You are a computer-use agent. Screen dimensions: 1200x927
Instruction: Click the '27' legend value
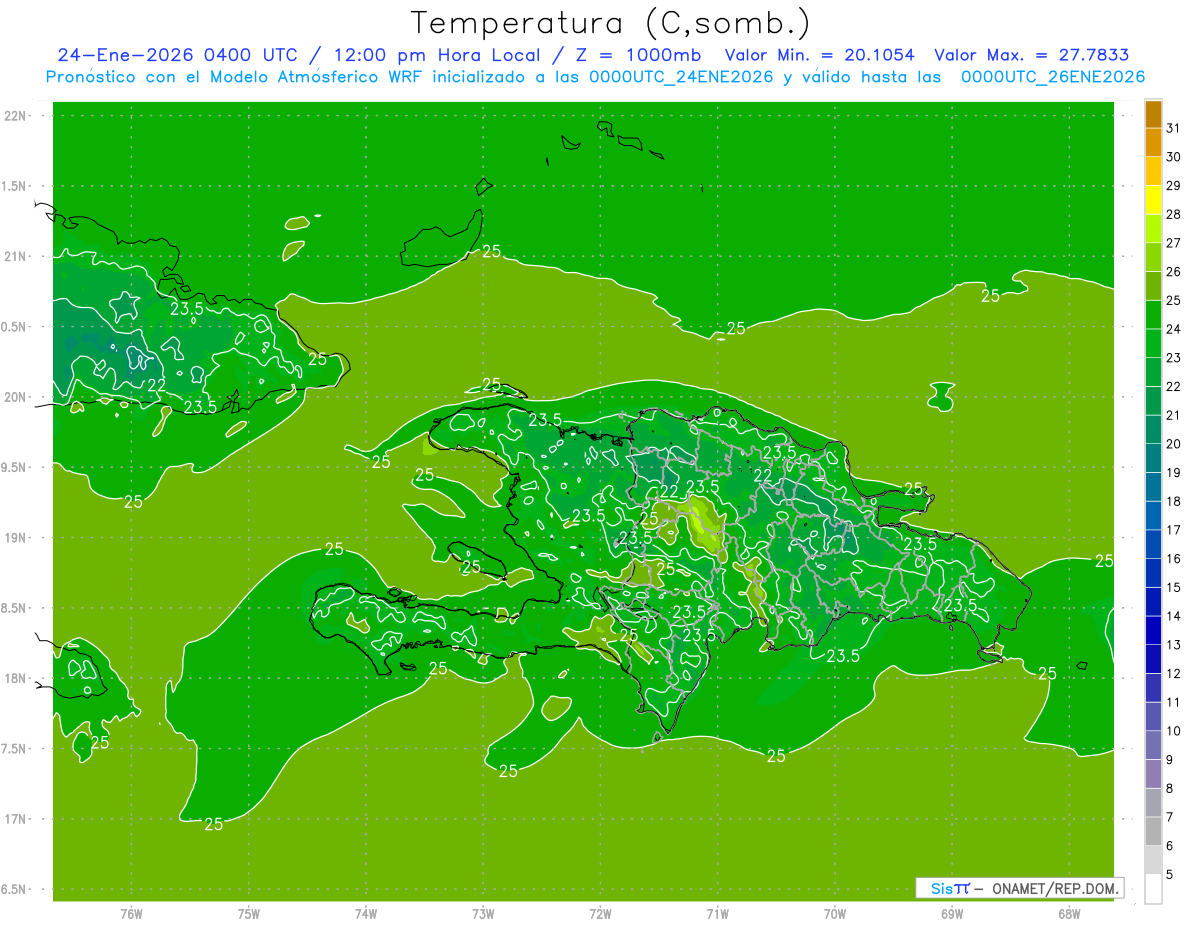[1173, 243]
